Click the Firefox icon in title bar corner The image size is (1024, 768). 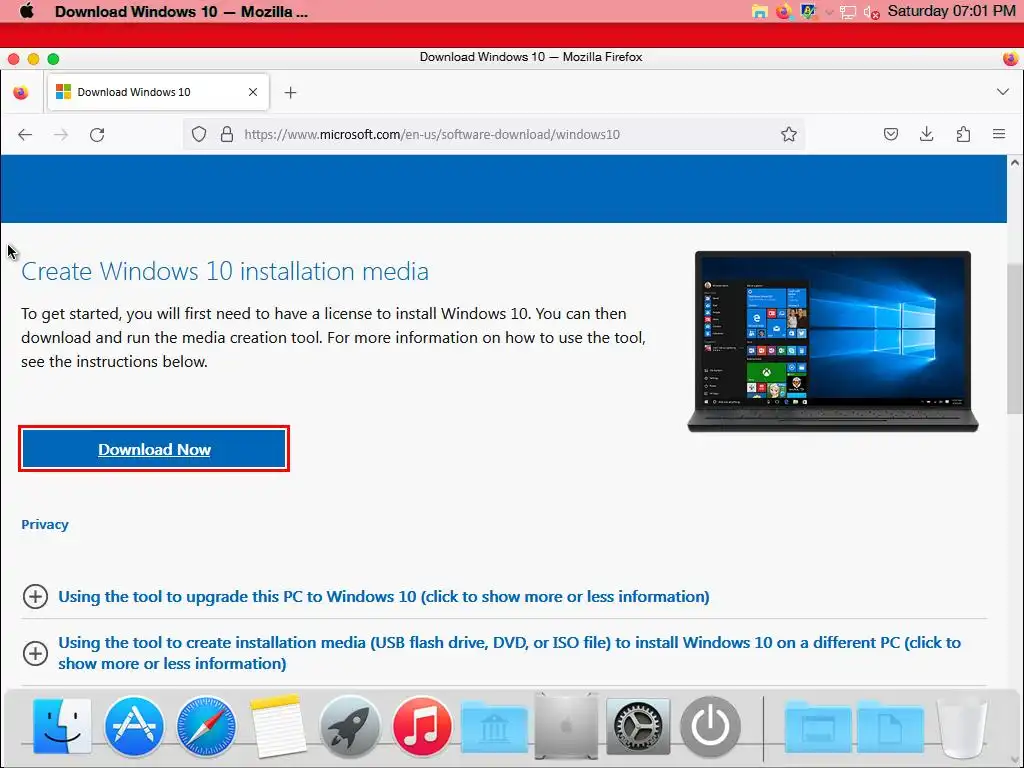coord(1010,58)
